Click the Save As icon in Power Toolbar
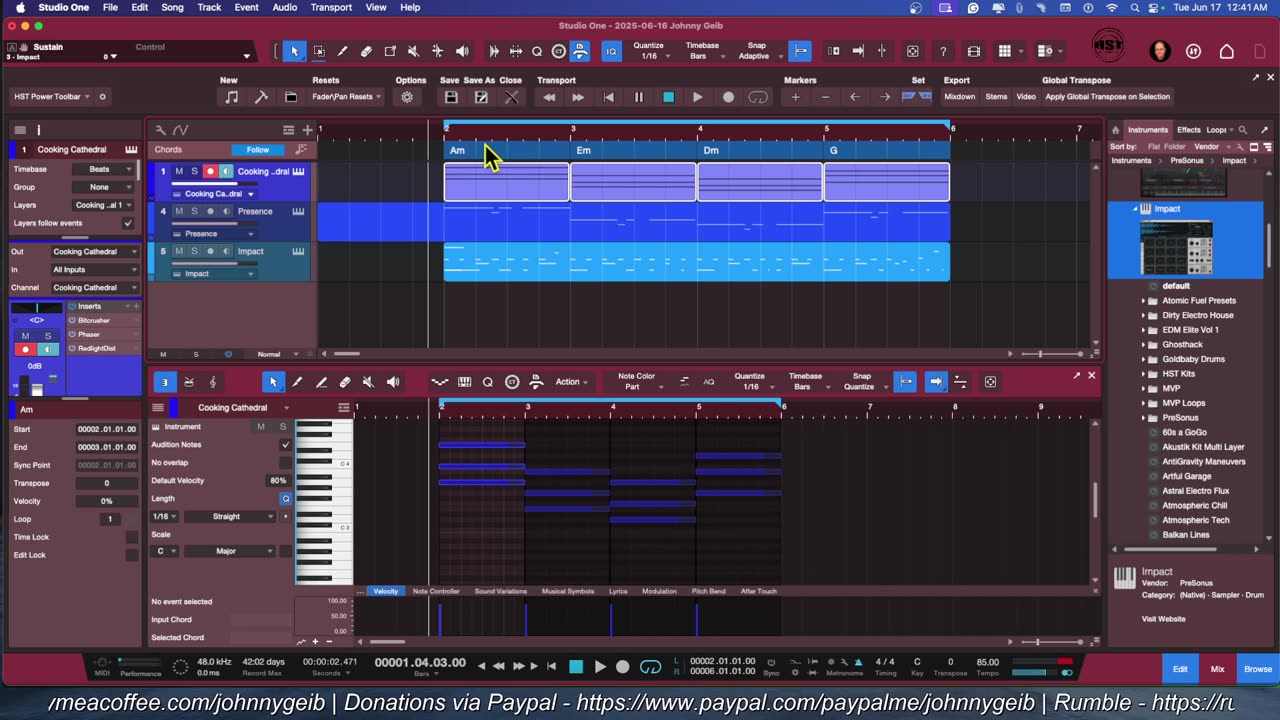Screen dimensions: 1280x720 coord(481,97)
